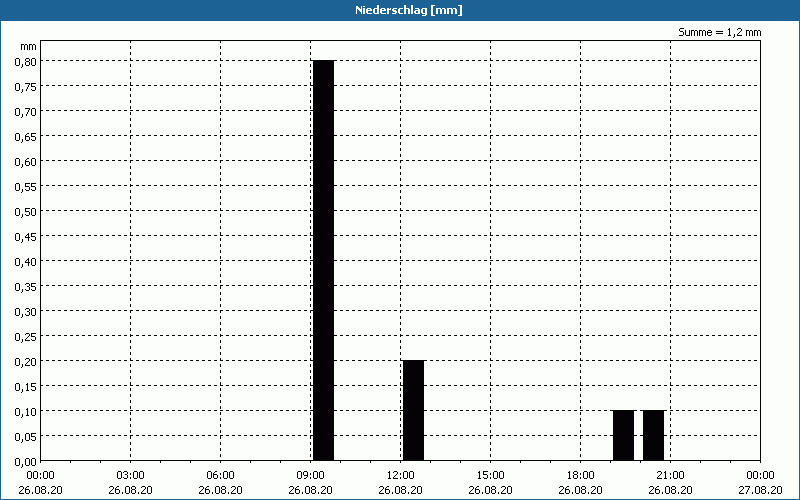Screen dimensions: 800x500
Task: Select the first 0,10 mm bar after 19:00
Action: (x=623, y=435)
